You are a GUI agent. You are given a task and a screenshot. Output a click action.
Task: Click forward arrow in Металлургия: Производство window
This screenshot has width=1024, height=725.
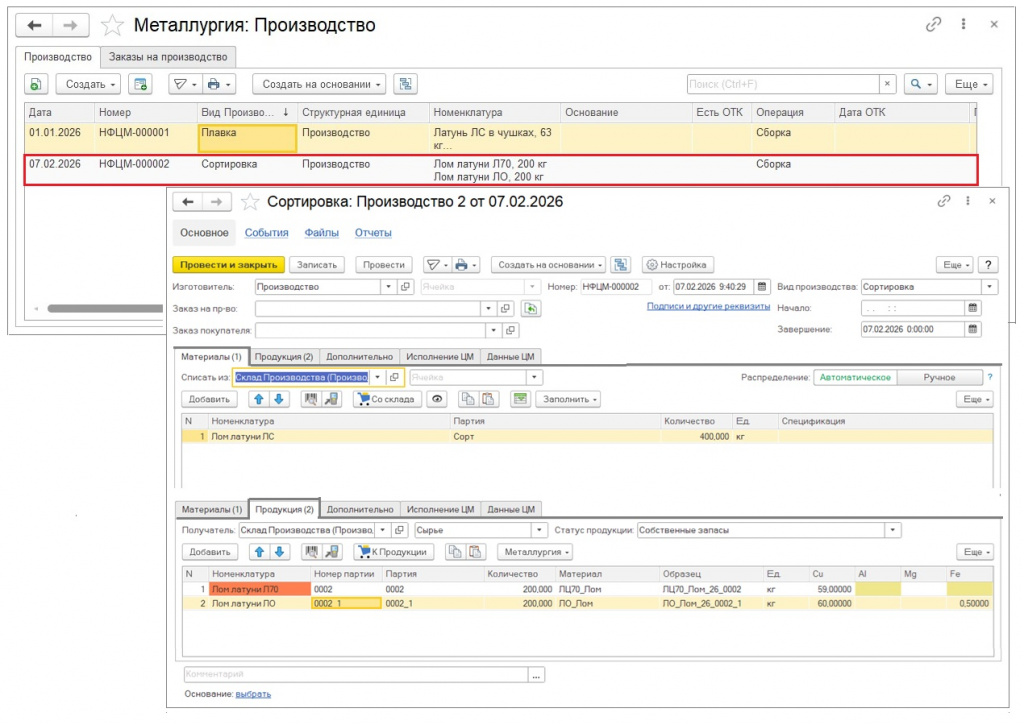(x=70, y=25)
